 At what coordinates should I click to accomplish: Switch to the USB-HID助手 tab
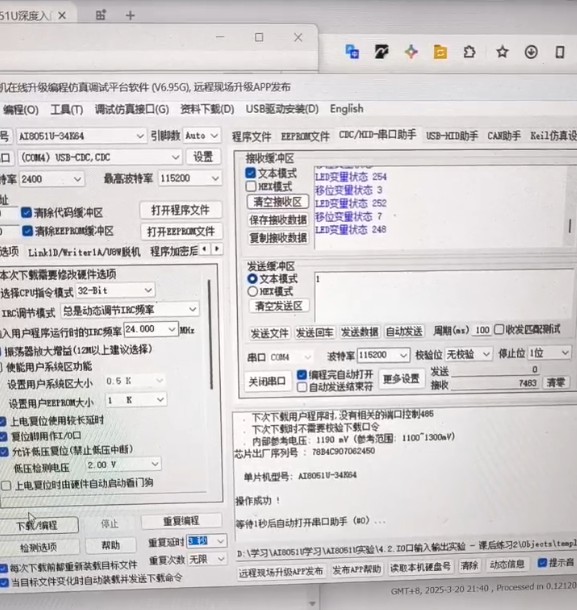[452, 135]
